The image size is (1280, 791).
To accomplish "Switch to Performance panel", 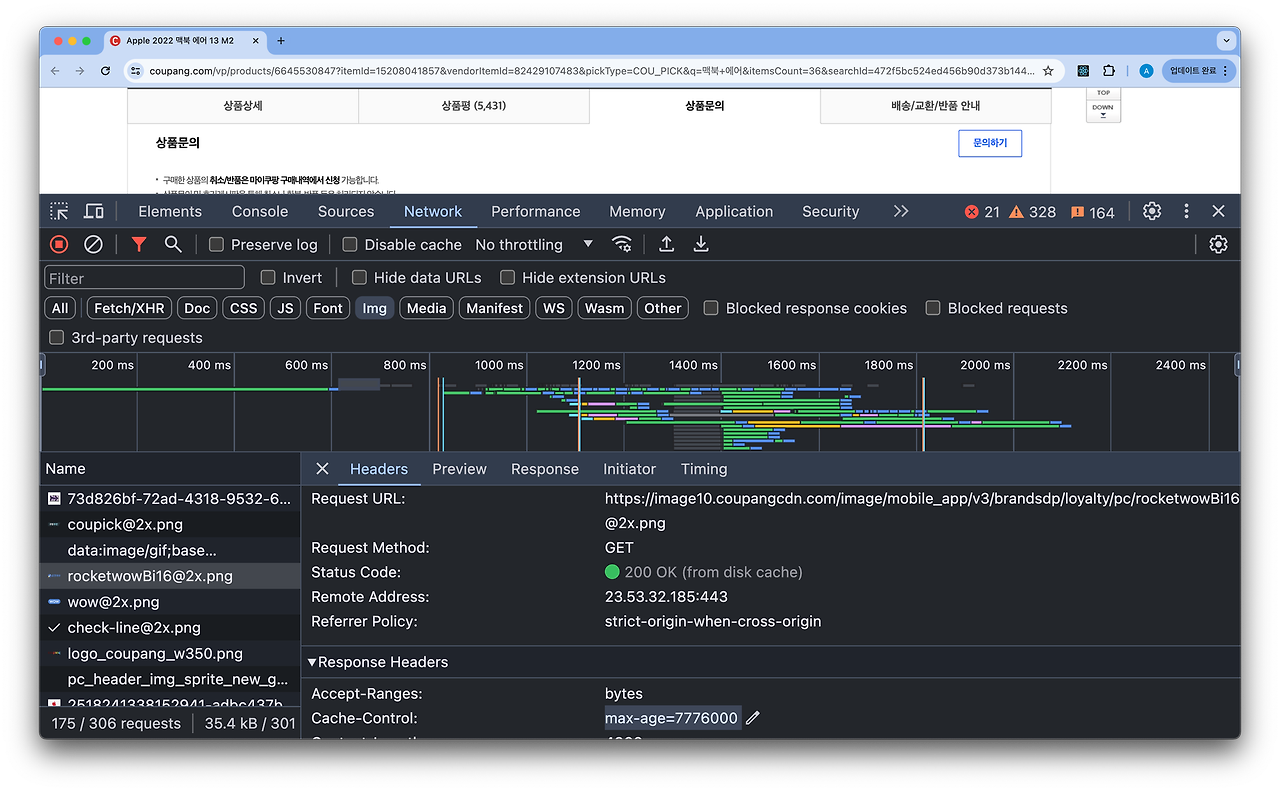I will pyautogui.click(x=536, y=211).
